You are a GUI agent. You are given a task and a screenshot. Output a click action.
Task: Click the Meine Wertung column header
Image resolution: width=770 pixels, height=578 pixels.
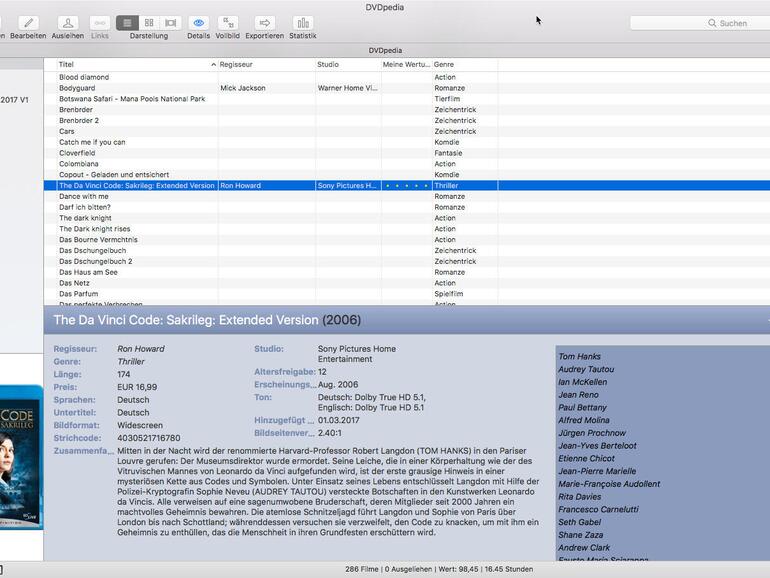(405, 64)
